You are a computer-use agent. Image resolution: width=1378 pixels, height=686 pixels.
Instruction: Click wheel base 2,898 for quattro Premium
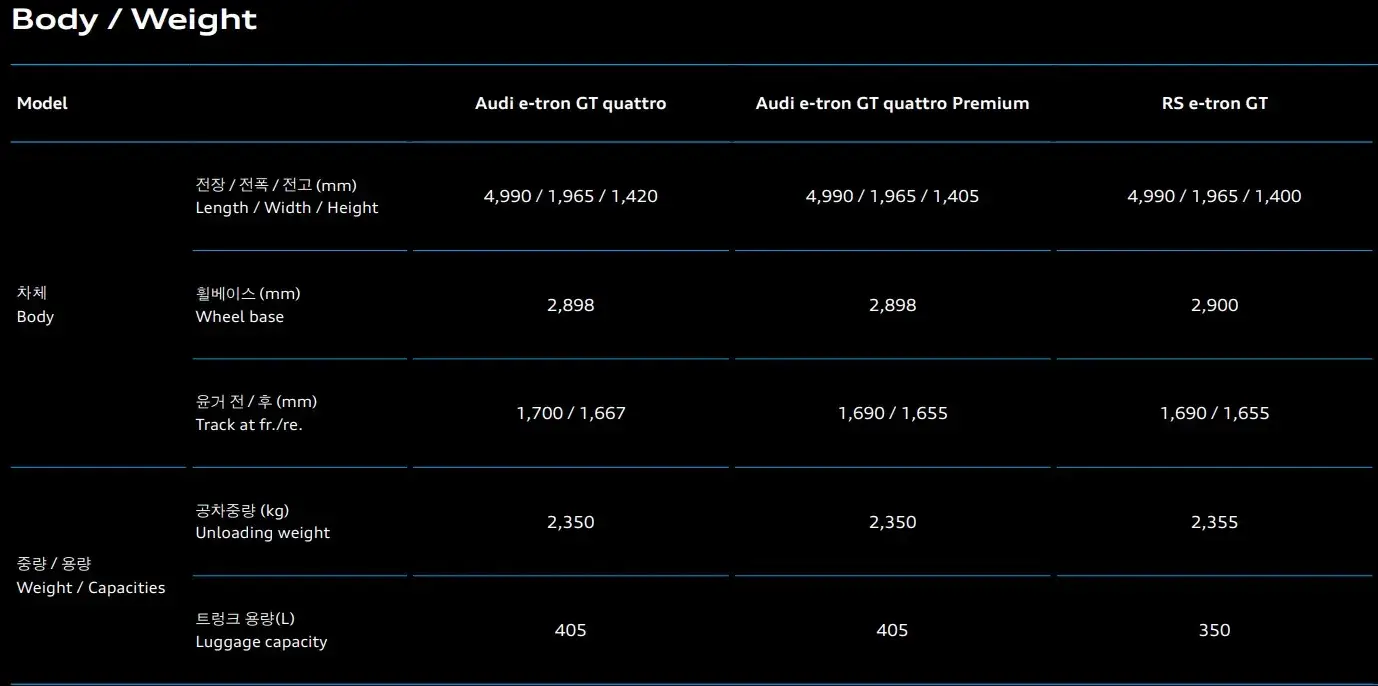tap(892, 305)
